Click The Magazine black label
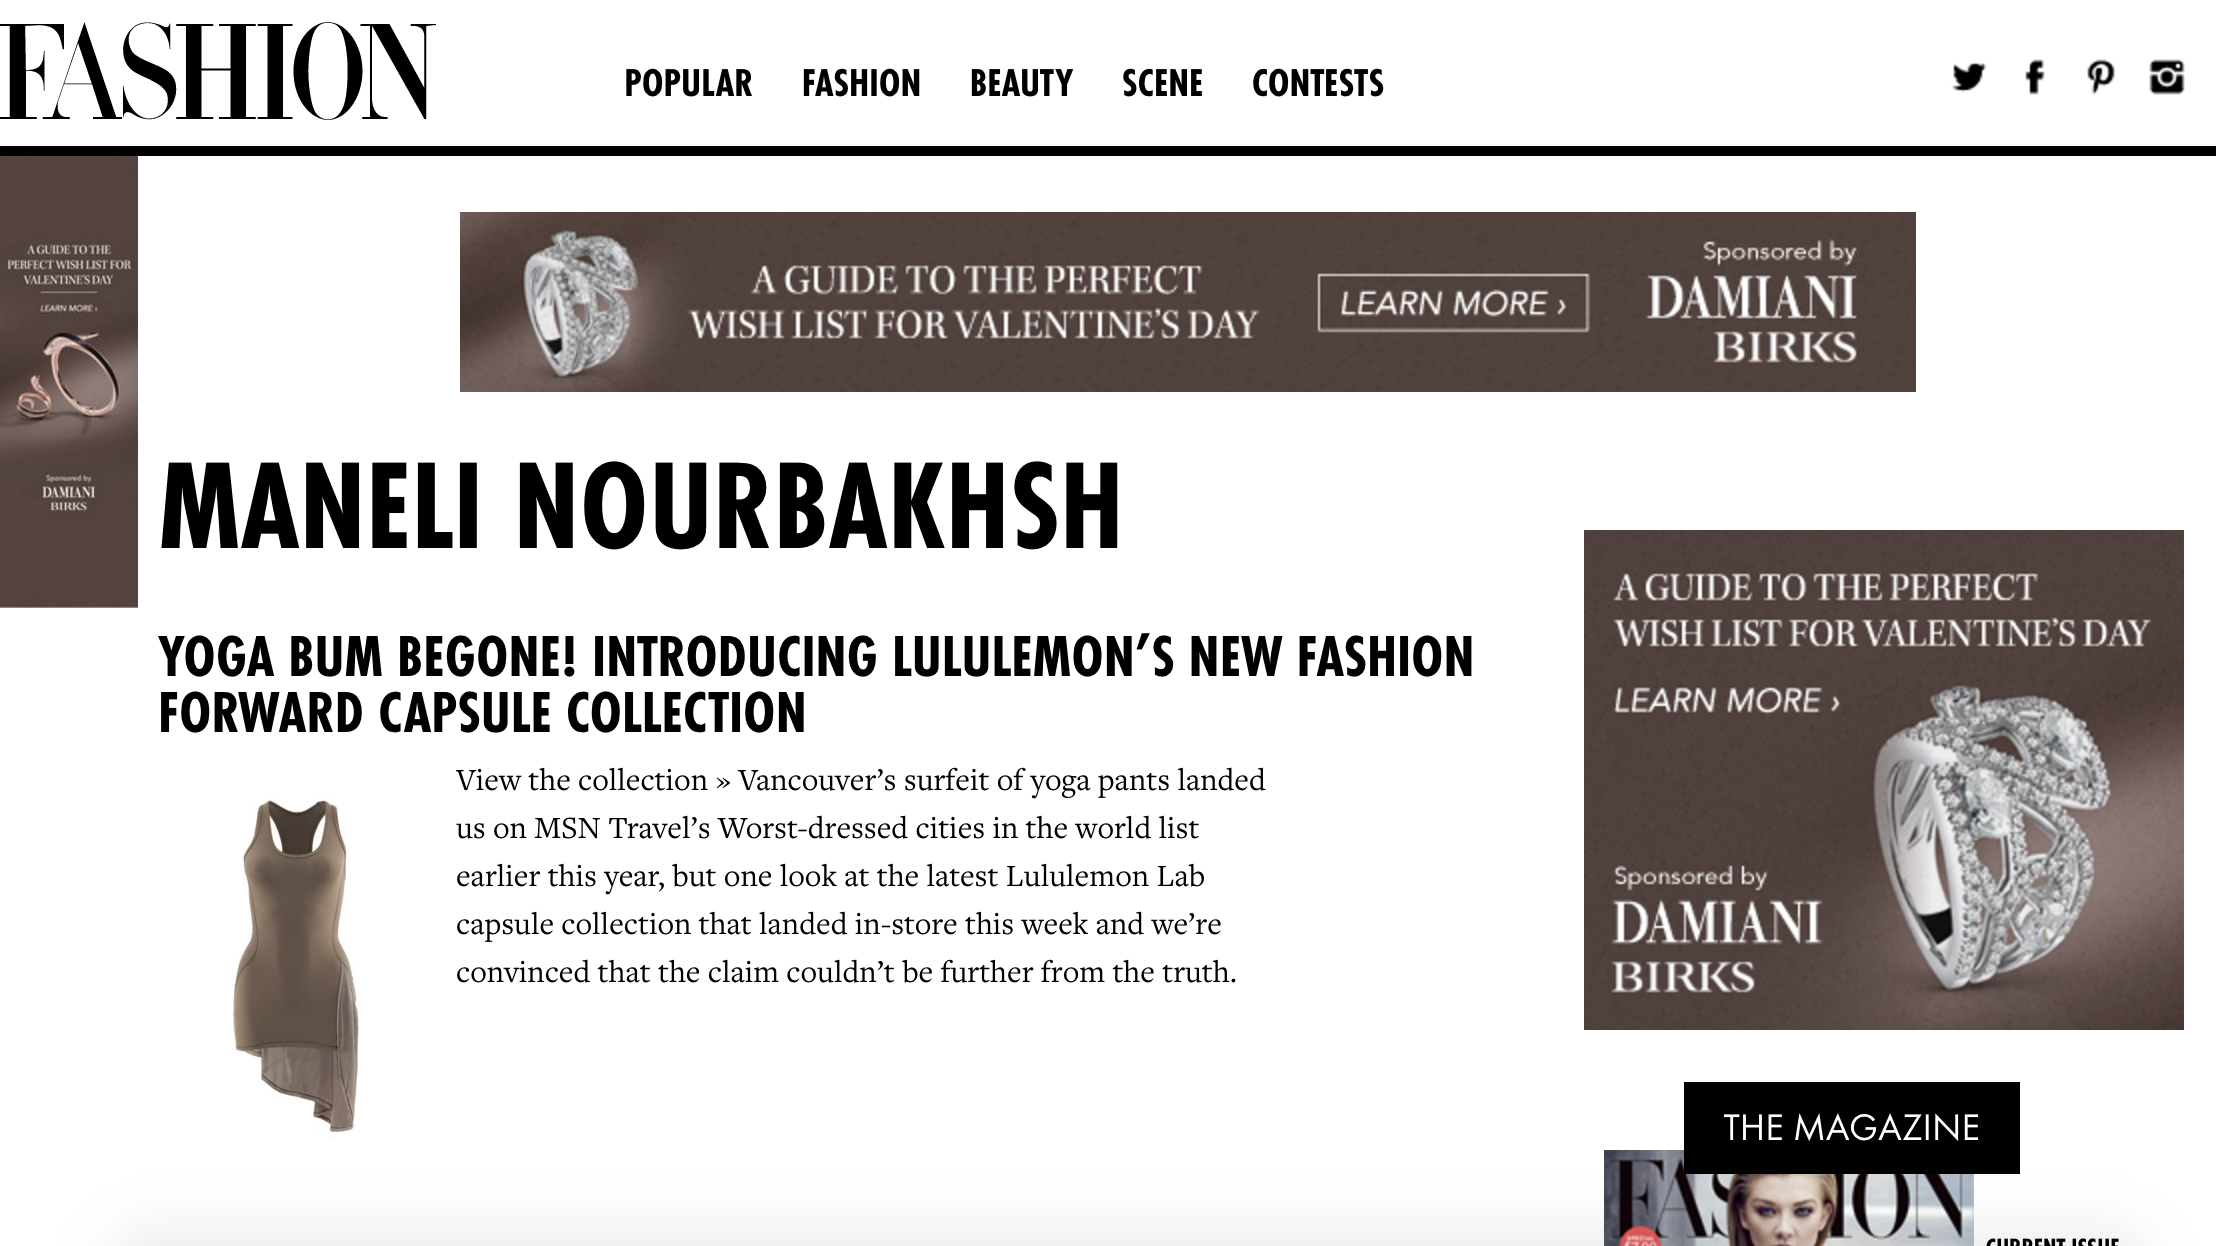The image size is (2216, 1246). (1851, 1127)
